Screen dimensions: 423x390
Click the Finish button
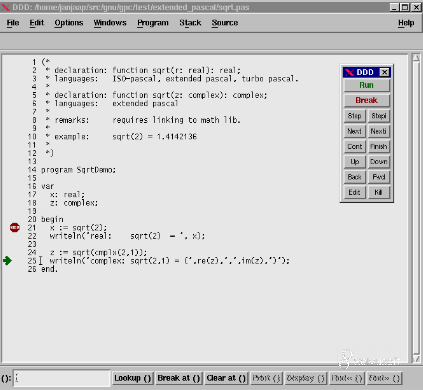click(x=379, y=147)
